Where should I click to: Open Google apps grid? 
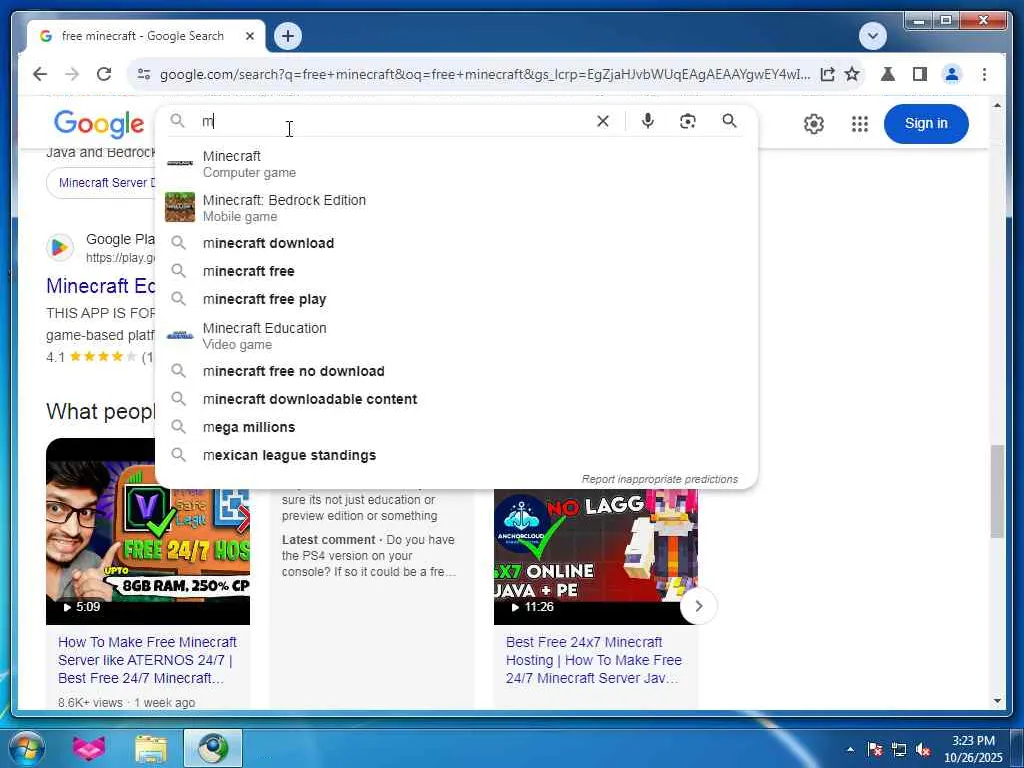[x=859, y=123]
